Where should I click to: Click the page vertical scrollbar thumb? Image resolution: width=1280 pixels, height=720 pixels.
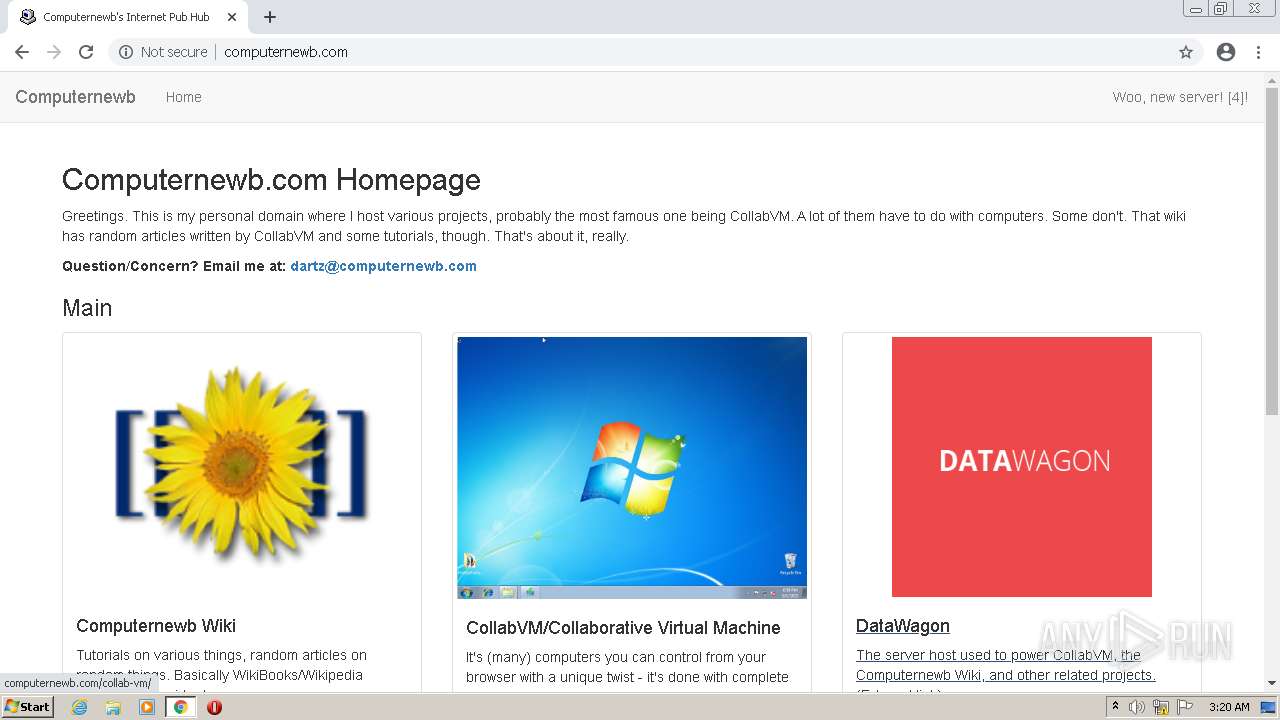click(1272, 250)
